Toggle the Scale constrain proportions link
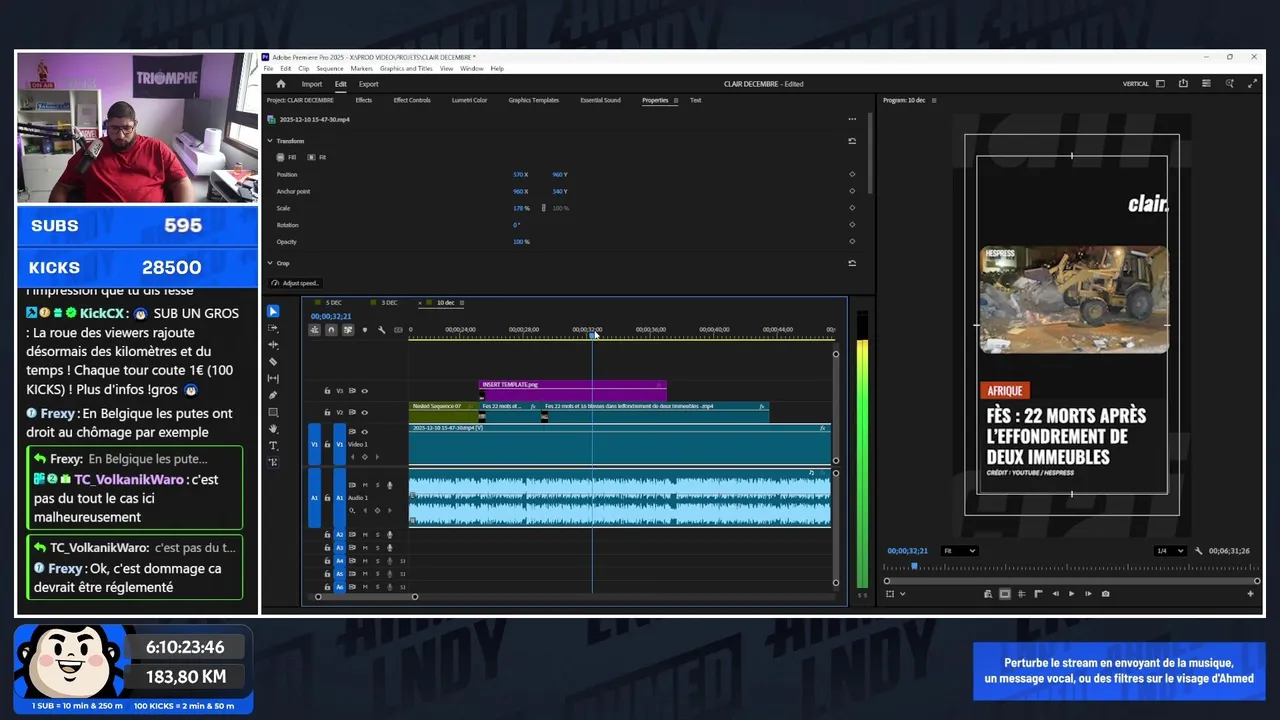Screen dimensions: 1280x720 point(543,208)
